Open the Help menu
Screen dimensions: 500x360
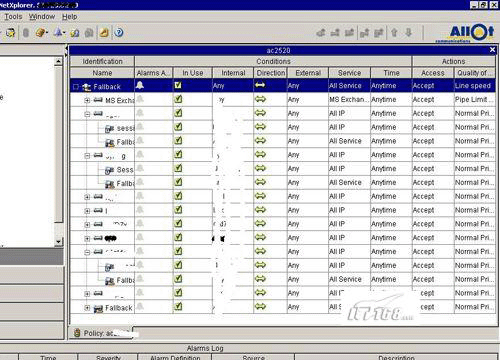tap(69, 16)
